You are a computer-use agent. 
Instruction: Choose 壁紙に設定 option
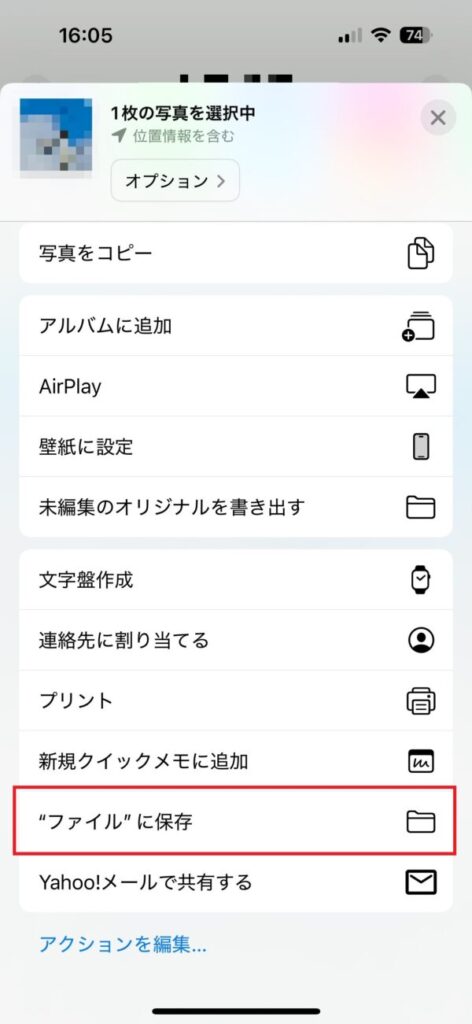pyautogui.click(x=236, y=447)
